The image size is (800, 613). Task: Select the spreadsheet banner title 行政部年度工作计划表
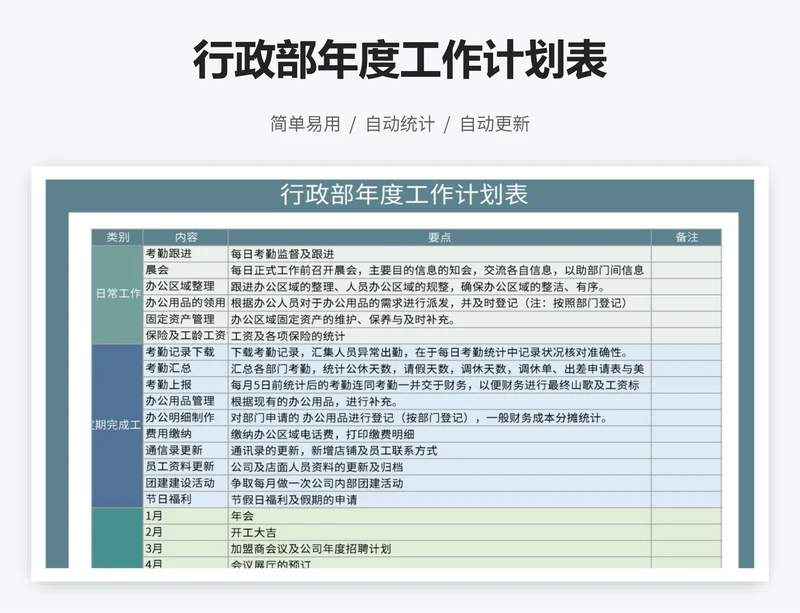pos(404,194)
